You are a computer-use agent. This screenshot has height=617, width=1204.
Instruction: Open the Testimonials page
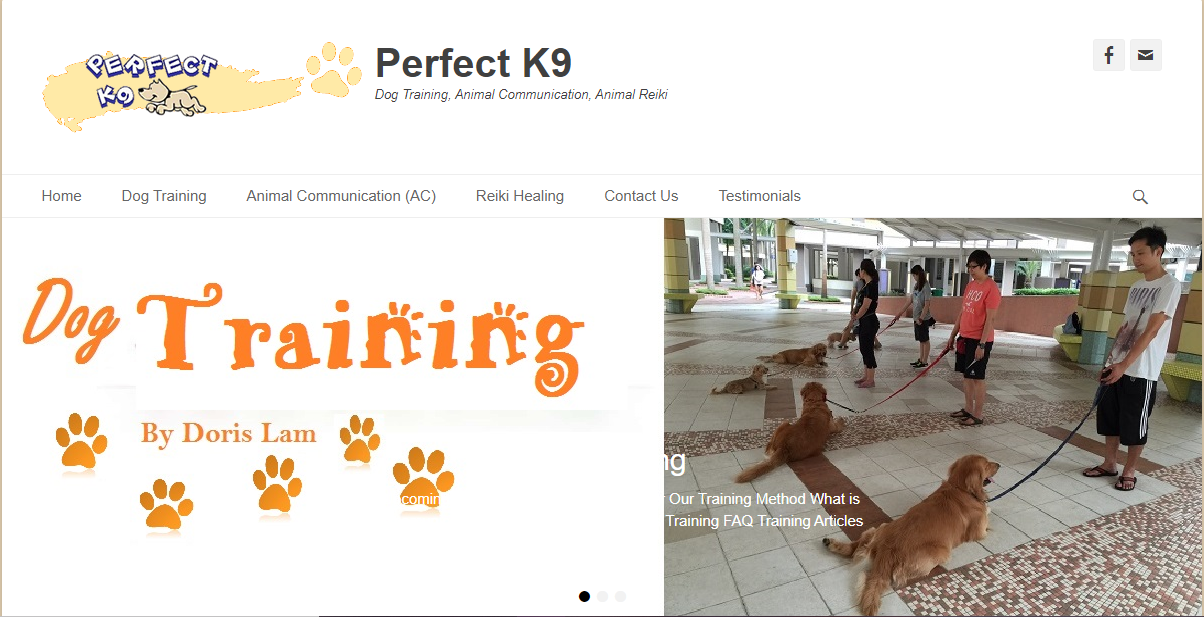coord(760,196)
